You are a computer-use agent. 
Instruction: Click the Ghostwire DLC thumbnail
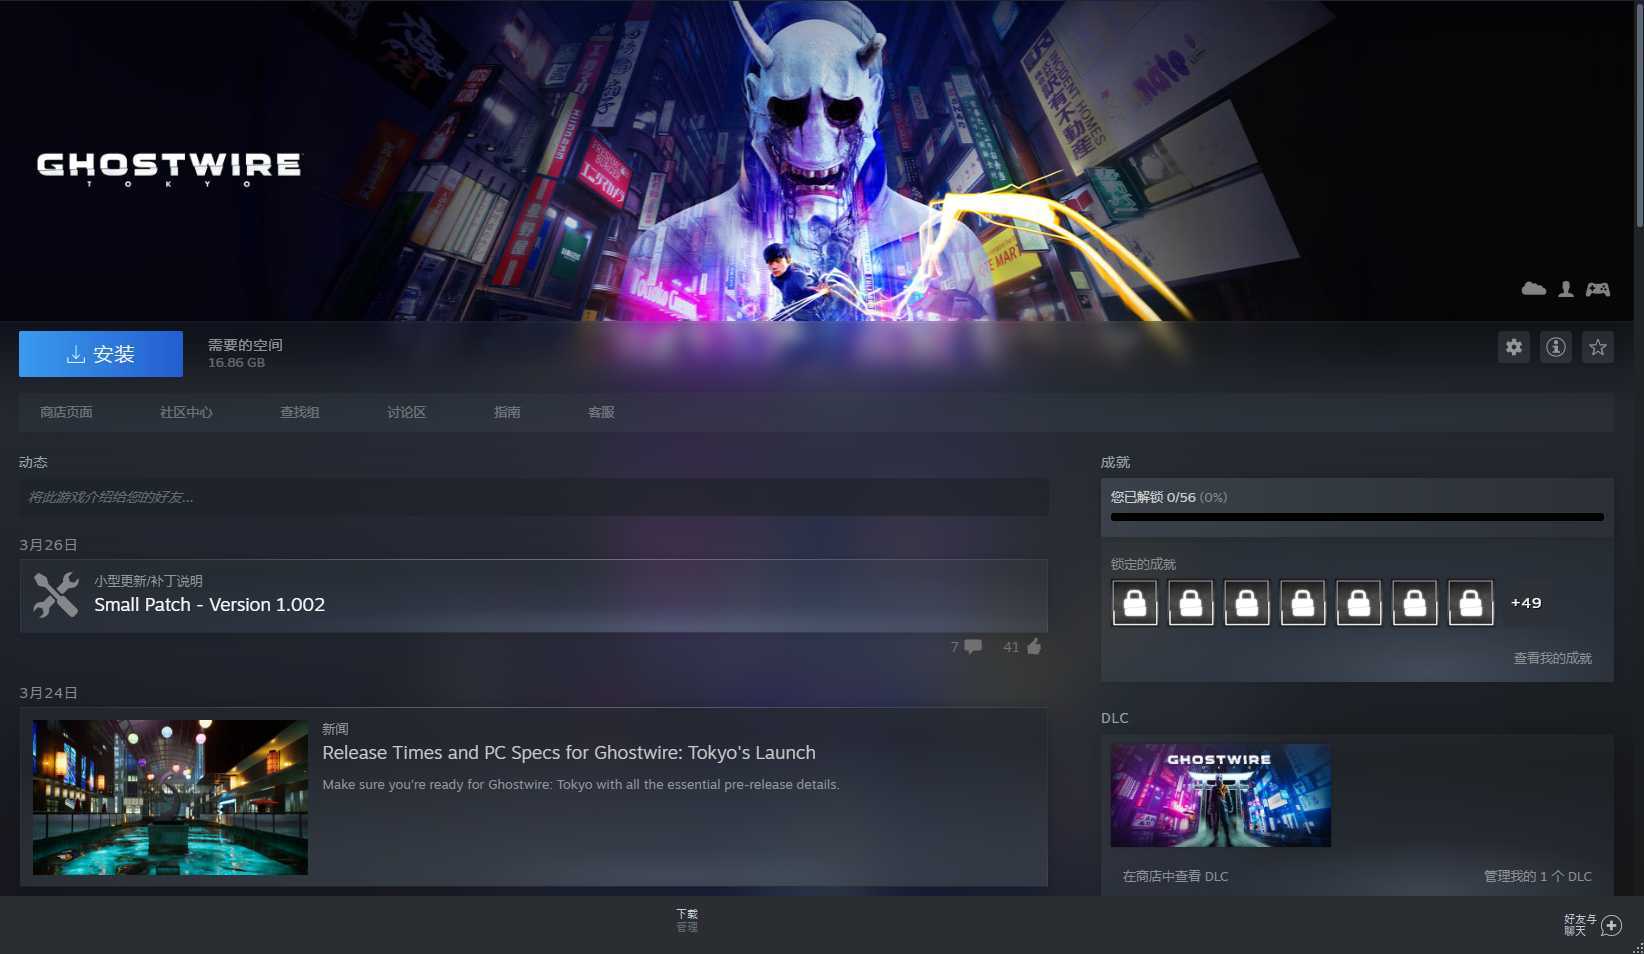coord(1221,795)
